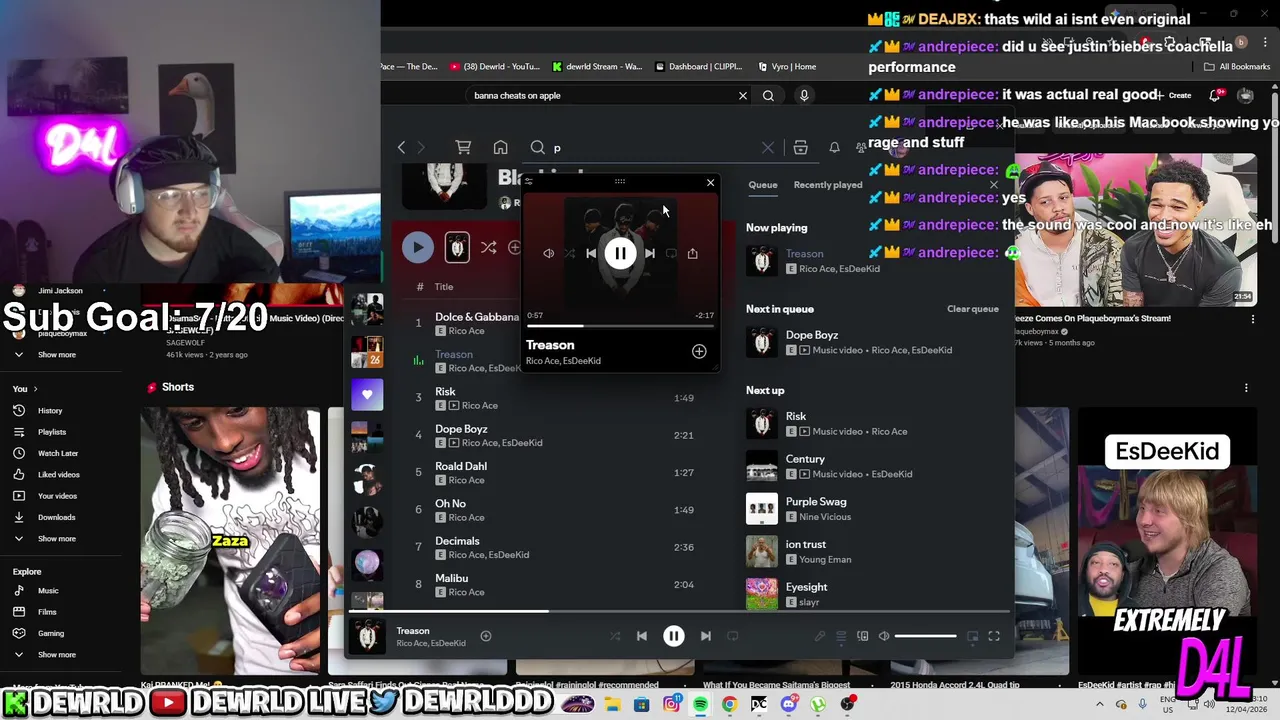Open the Spotify cart icon

tap(463, 148)
